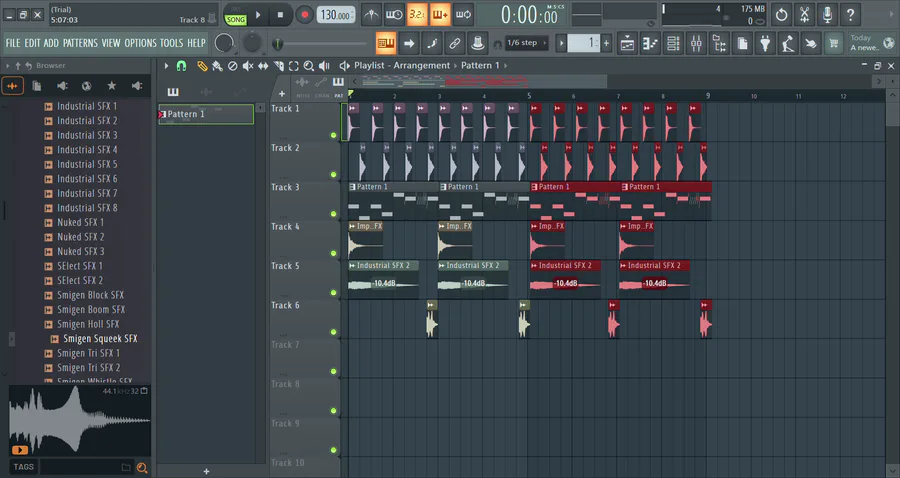The width and height of the screenshot is (900, 478).
Task: Open the Playlist options menu arrow
Action: point(166,66)
